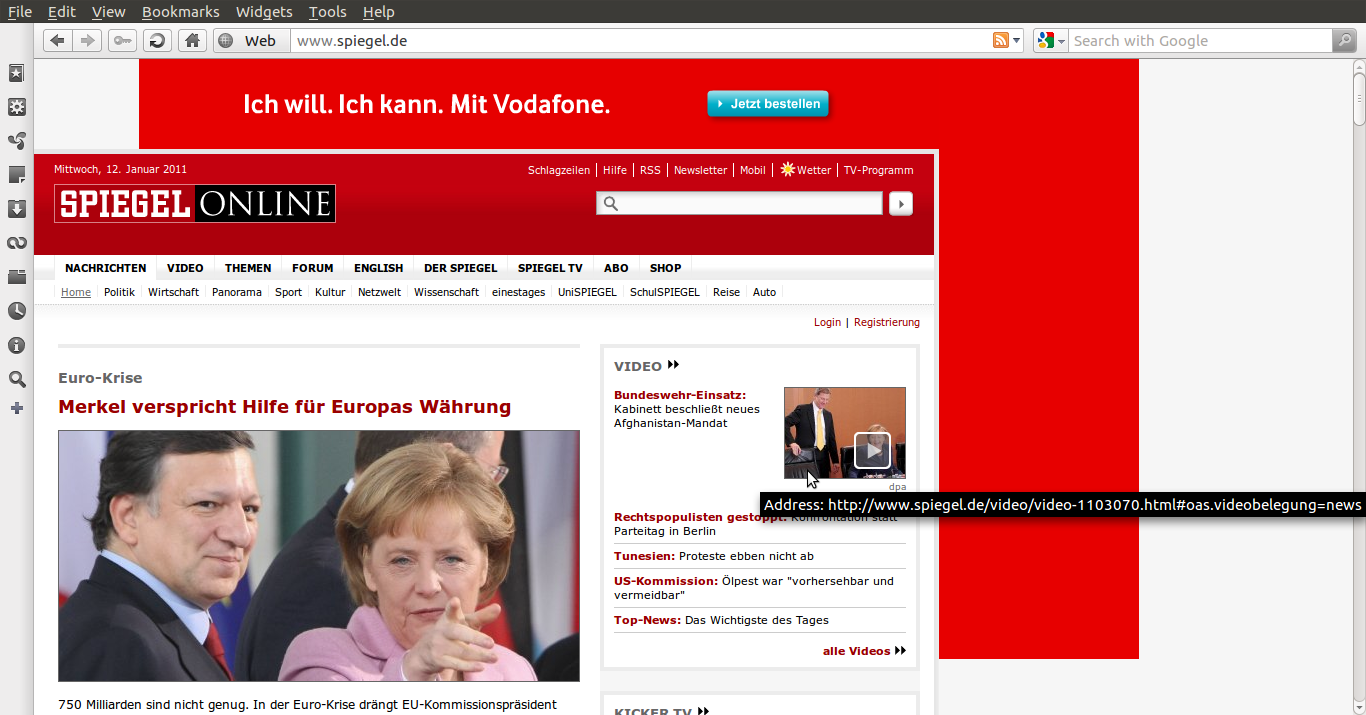Open the Registrierung link

(x=886, y=322)
